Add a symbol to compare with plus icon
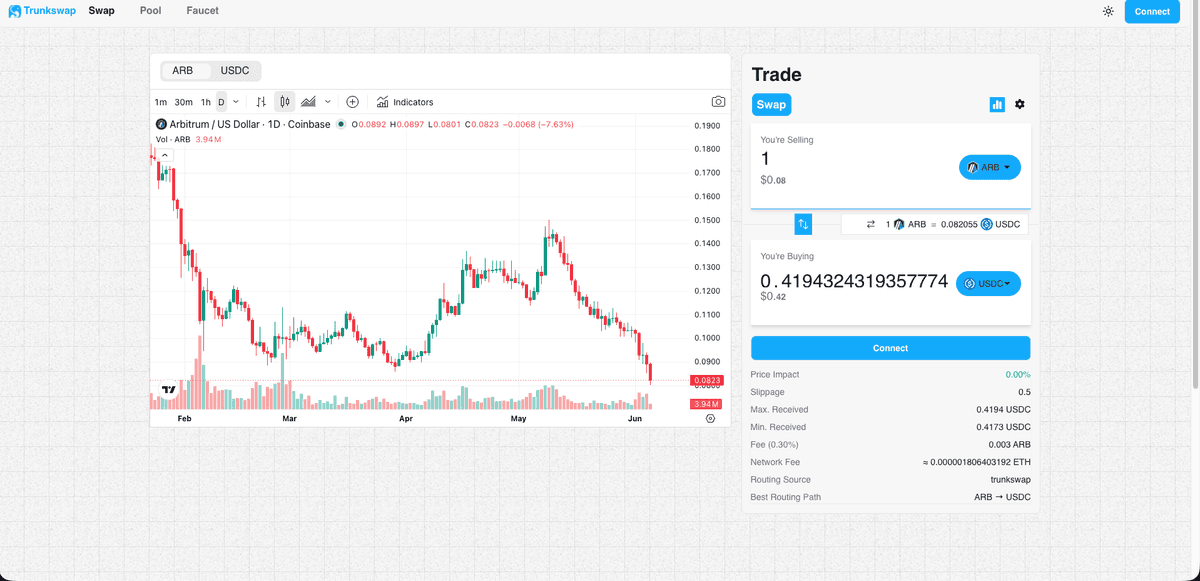This screenshot has height=581, width=1200. click(x=352, y=102)
